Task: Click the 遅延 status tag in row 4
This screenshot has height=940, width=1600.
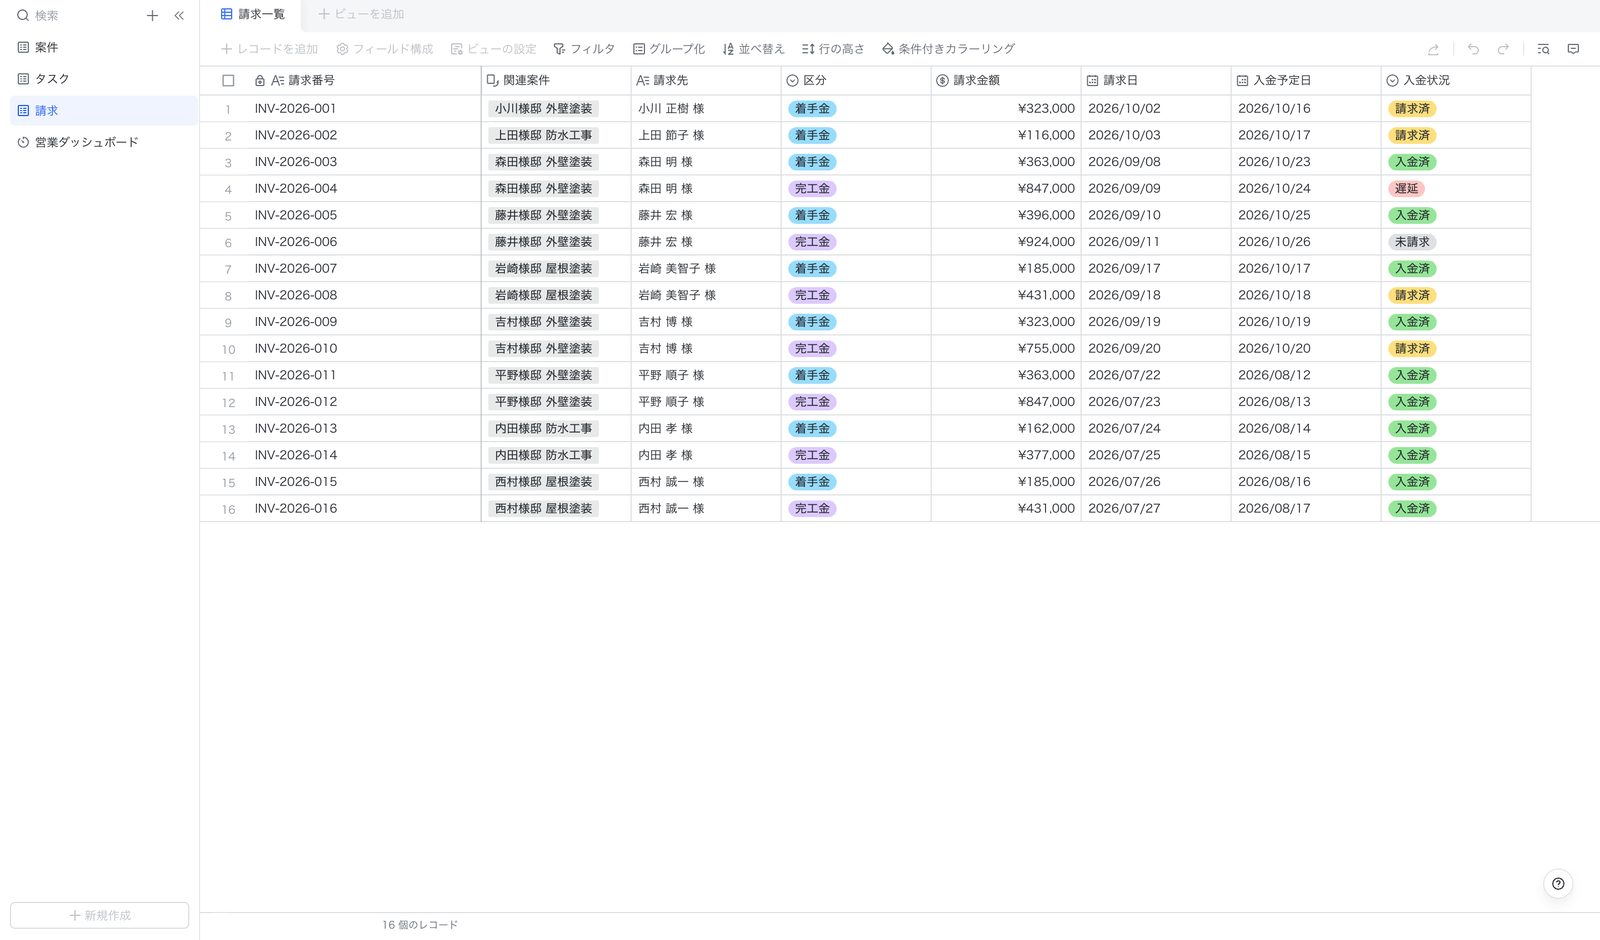Action: coord(1406,189)
